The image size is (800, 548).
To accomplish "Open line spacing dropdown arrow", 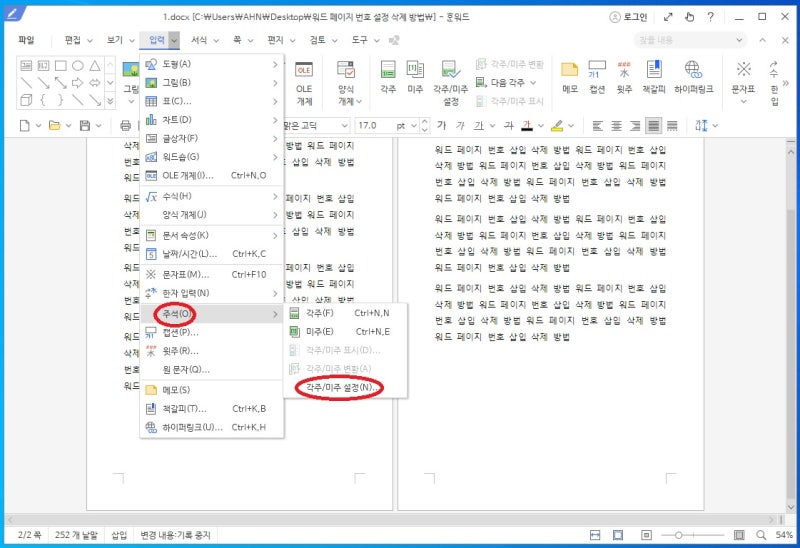I will point(715,126).
